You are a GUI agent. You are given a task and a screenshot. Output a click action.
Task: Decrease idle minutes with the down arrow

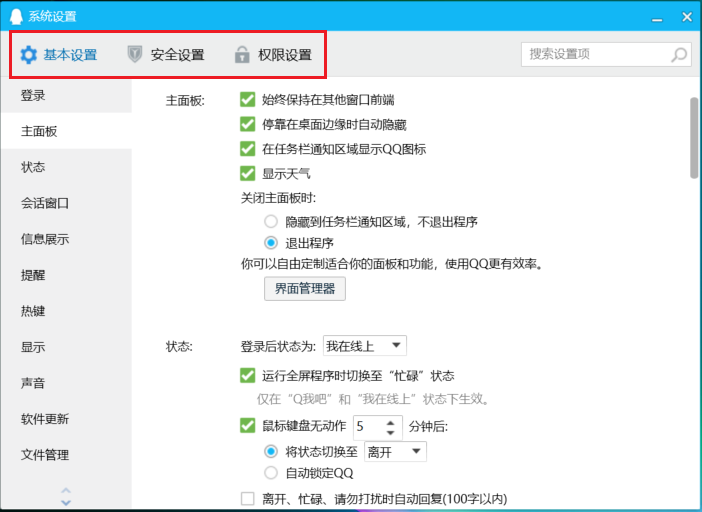390,432
